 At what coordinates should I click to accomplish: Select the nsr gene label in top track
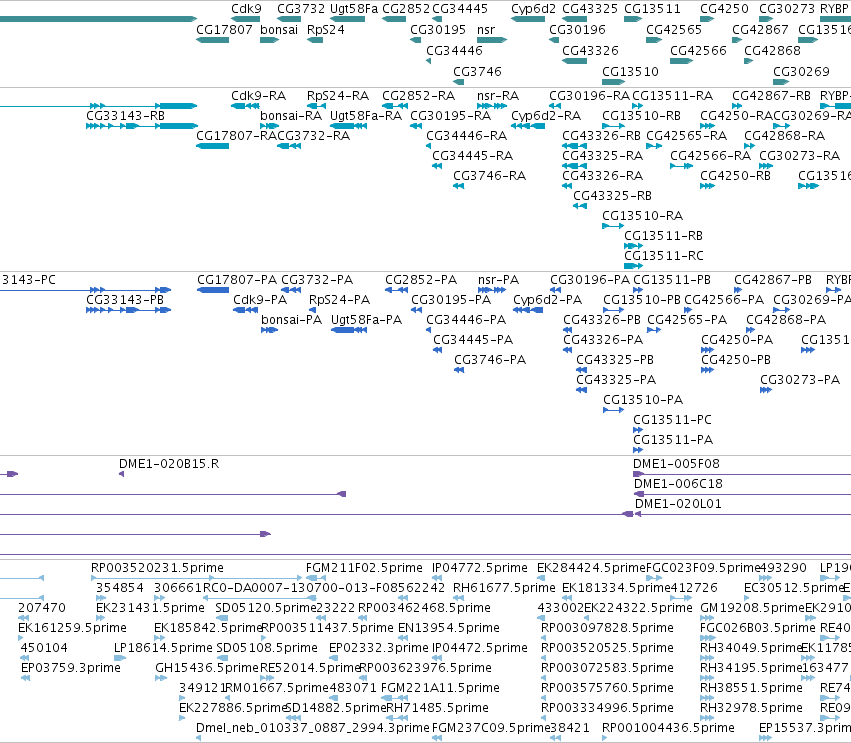click(486, 30)
